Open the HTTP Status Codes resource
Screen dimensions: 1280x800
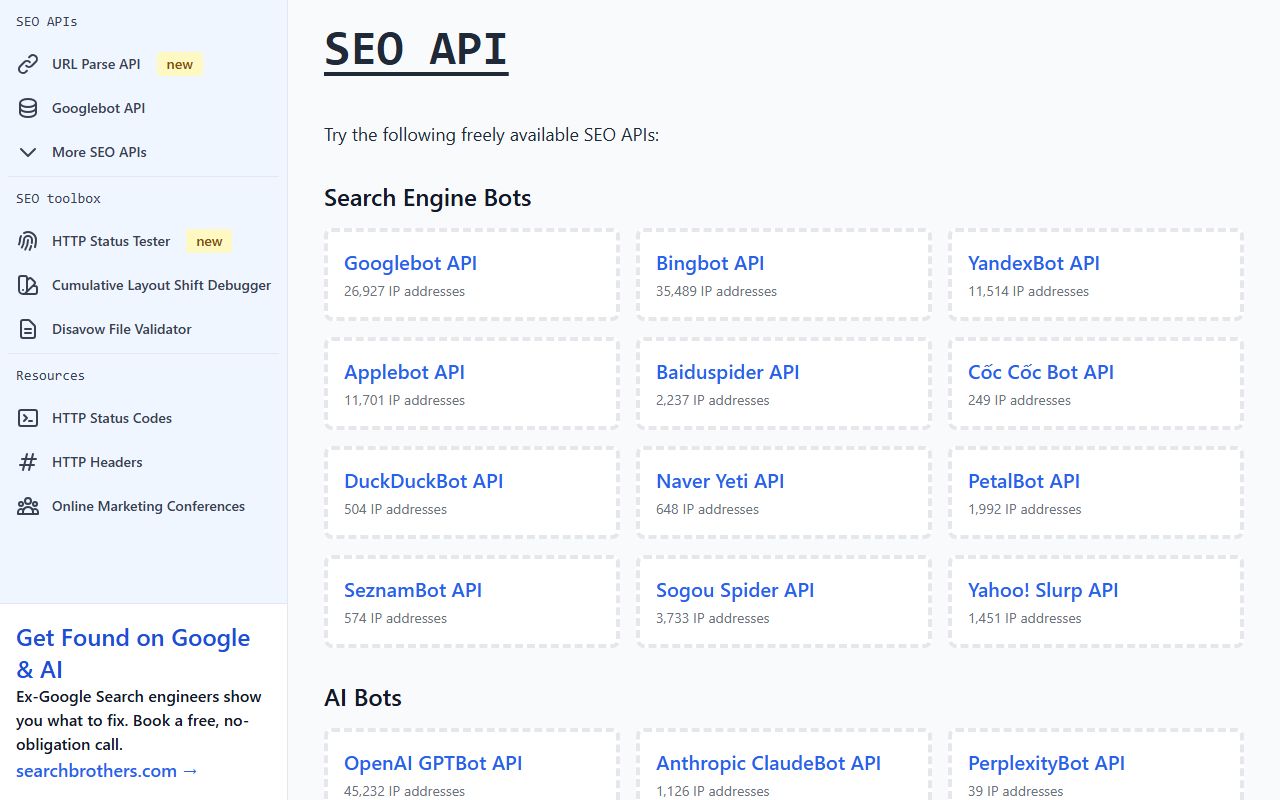(143, 418)
